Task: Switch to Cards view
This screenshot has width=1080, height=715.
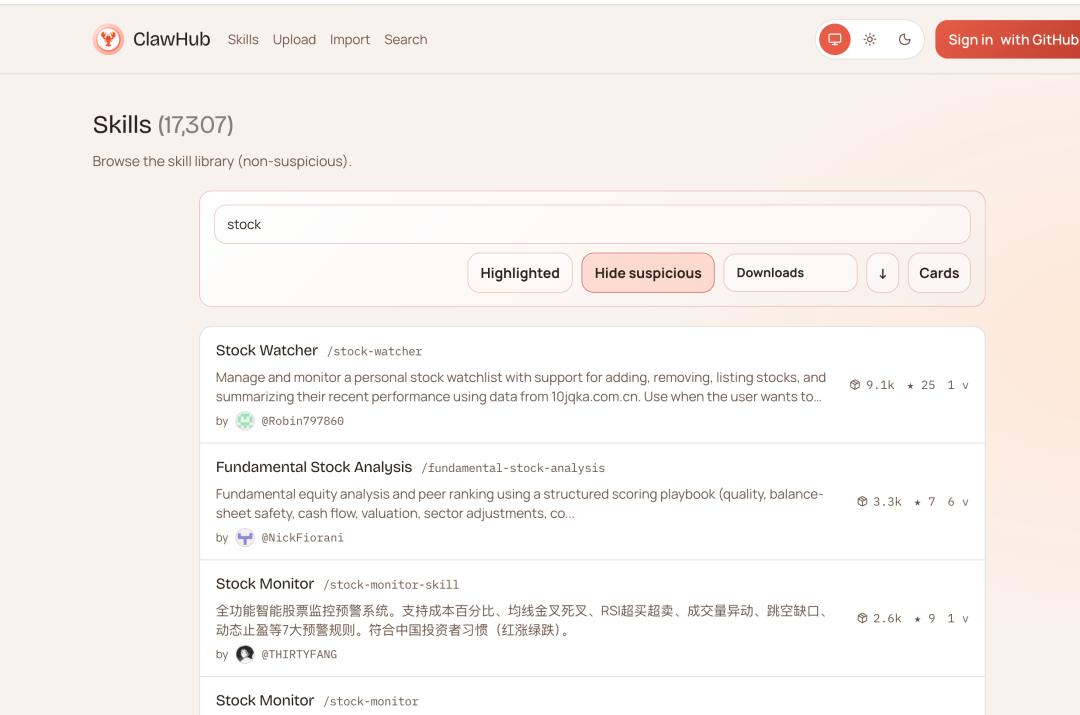Action: [x=939, y=273]
